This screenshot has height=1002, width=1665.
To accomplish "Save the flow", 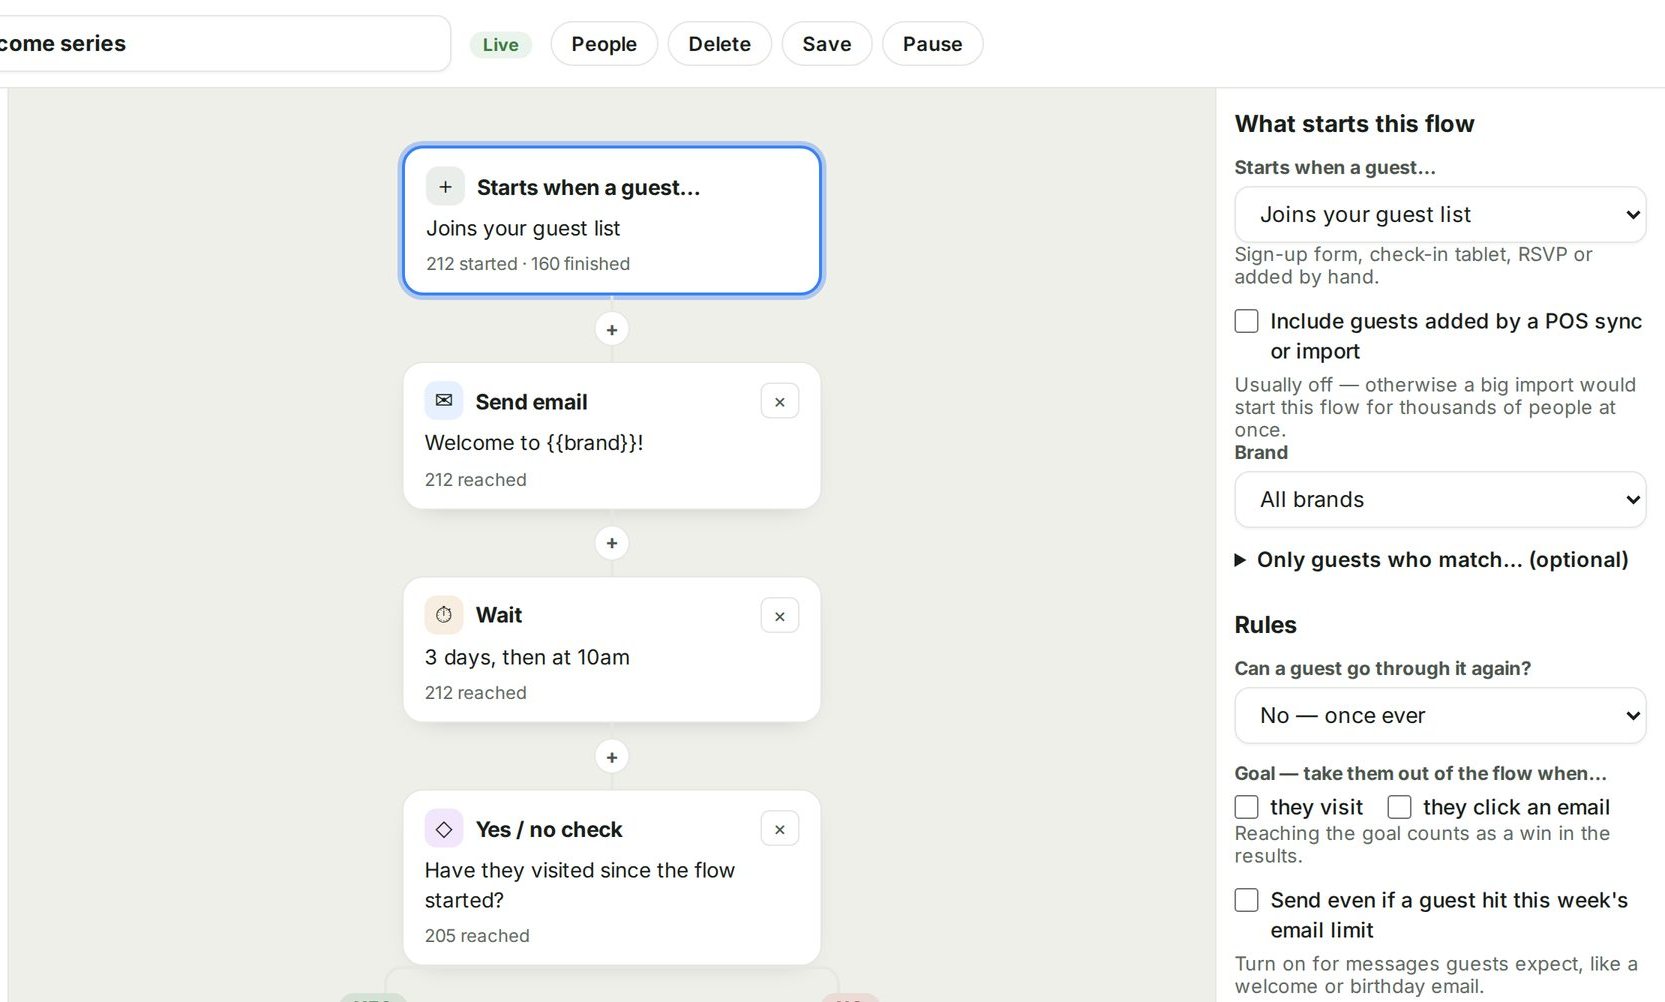I will pyautogui.click(x=827, y=44).
